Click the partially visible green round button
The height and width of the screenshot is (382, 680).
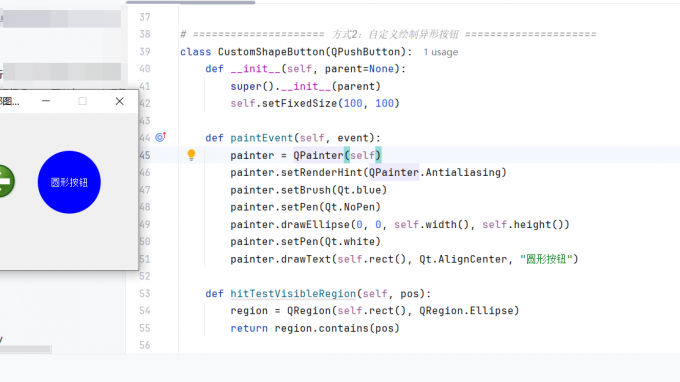[7, 181]
